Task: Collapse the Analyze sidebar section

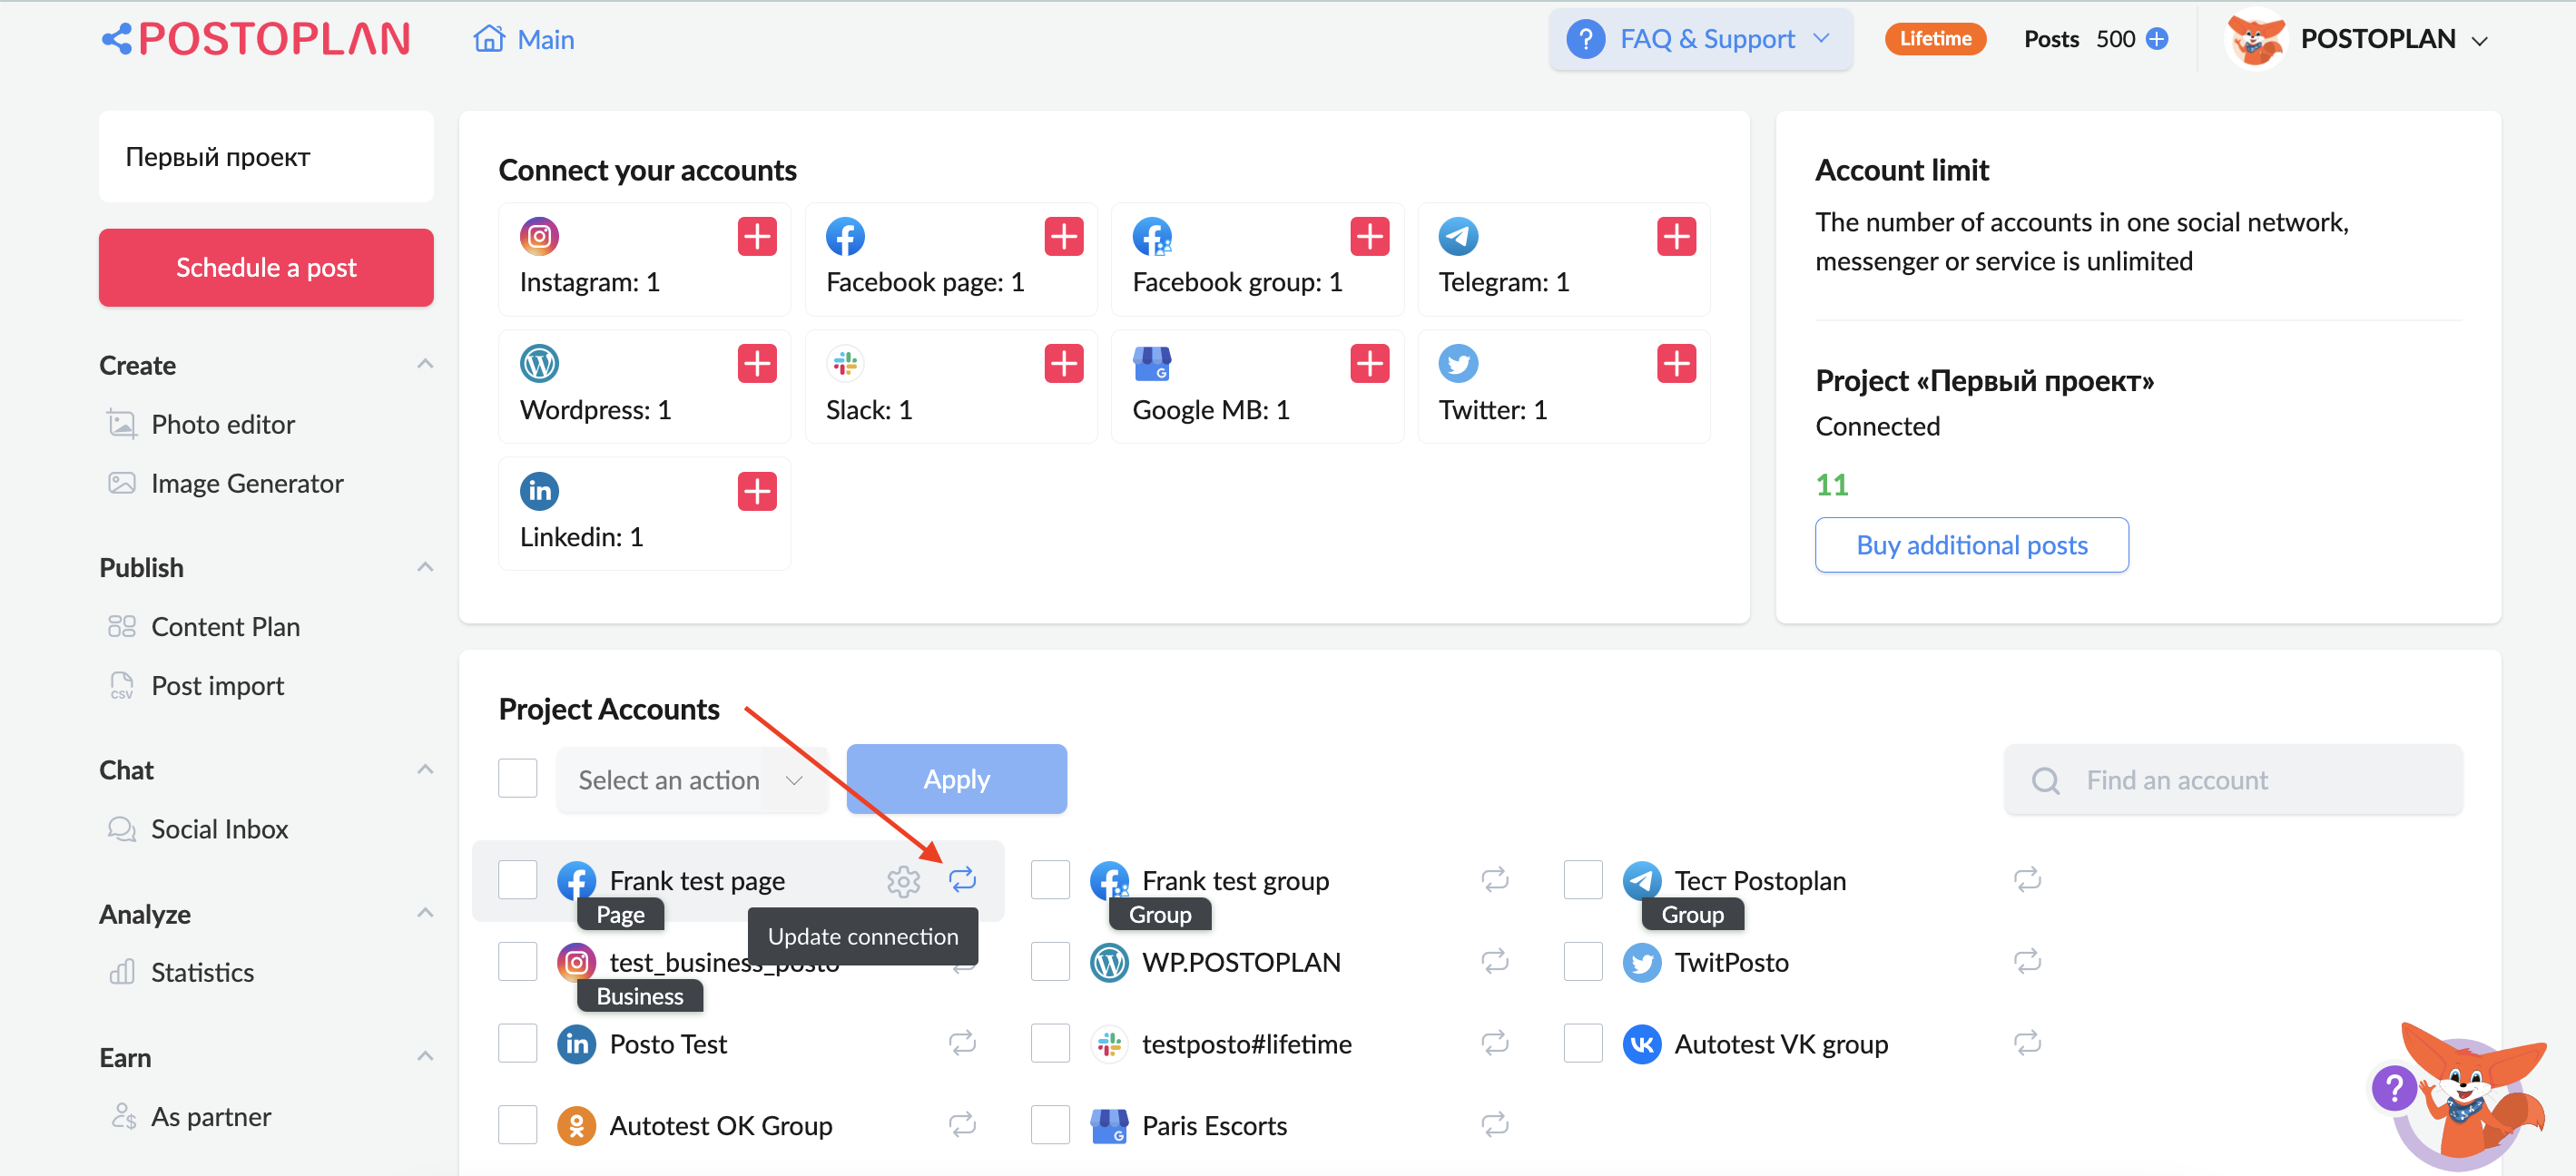Action: (425, 913)
